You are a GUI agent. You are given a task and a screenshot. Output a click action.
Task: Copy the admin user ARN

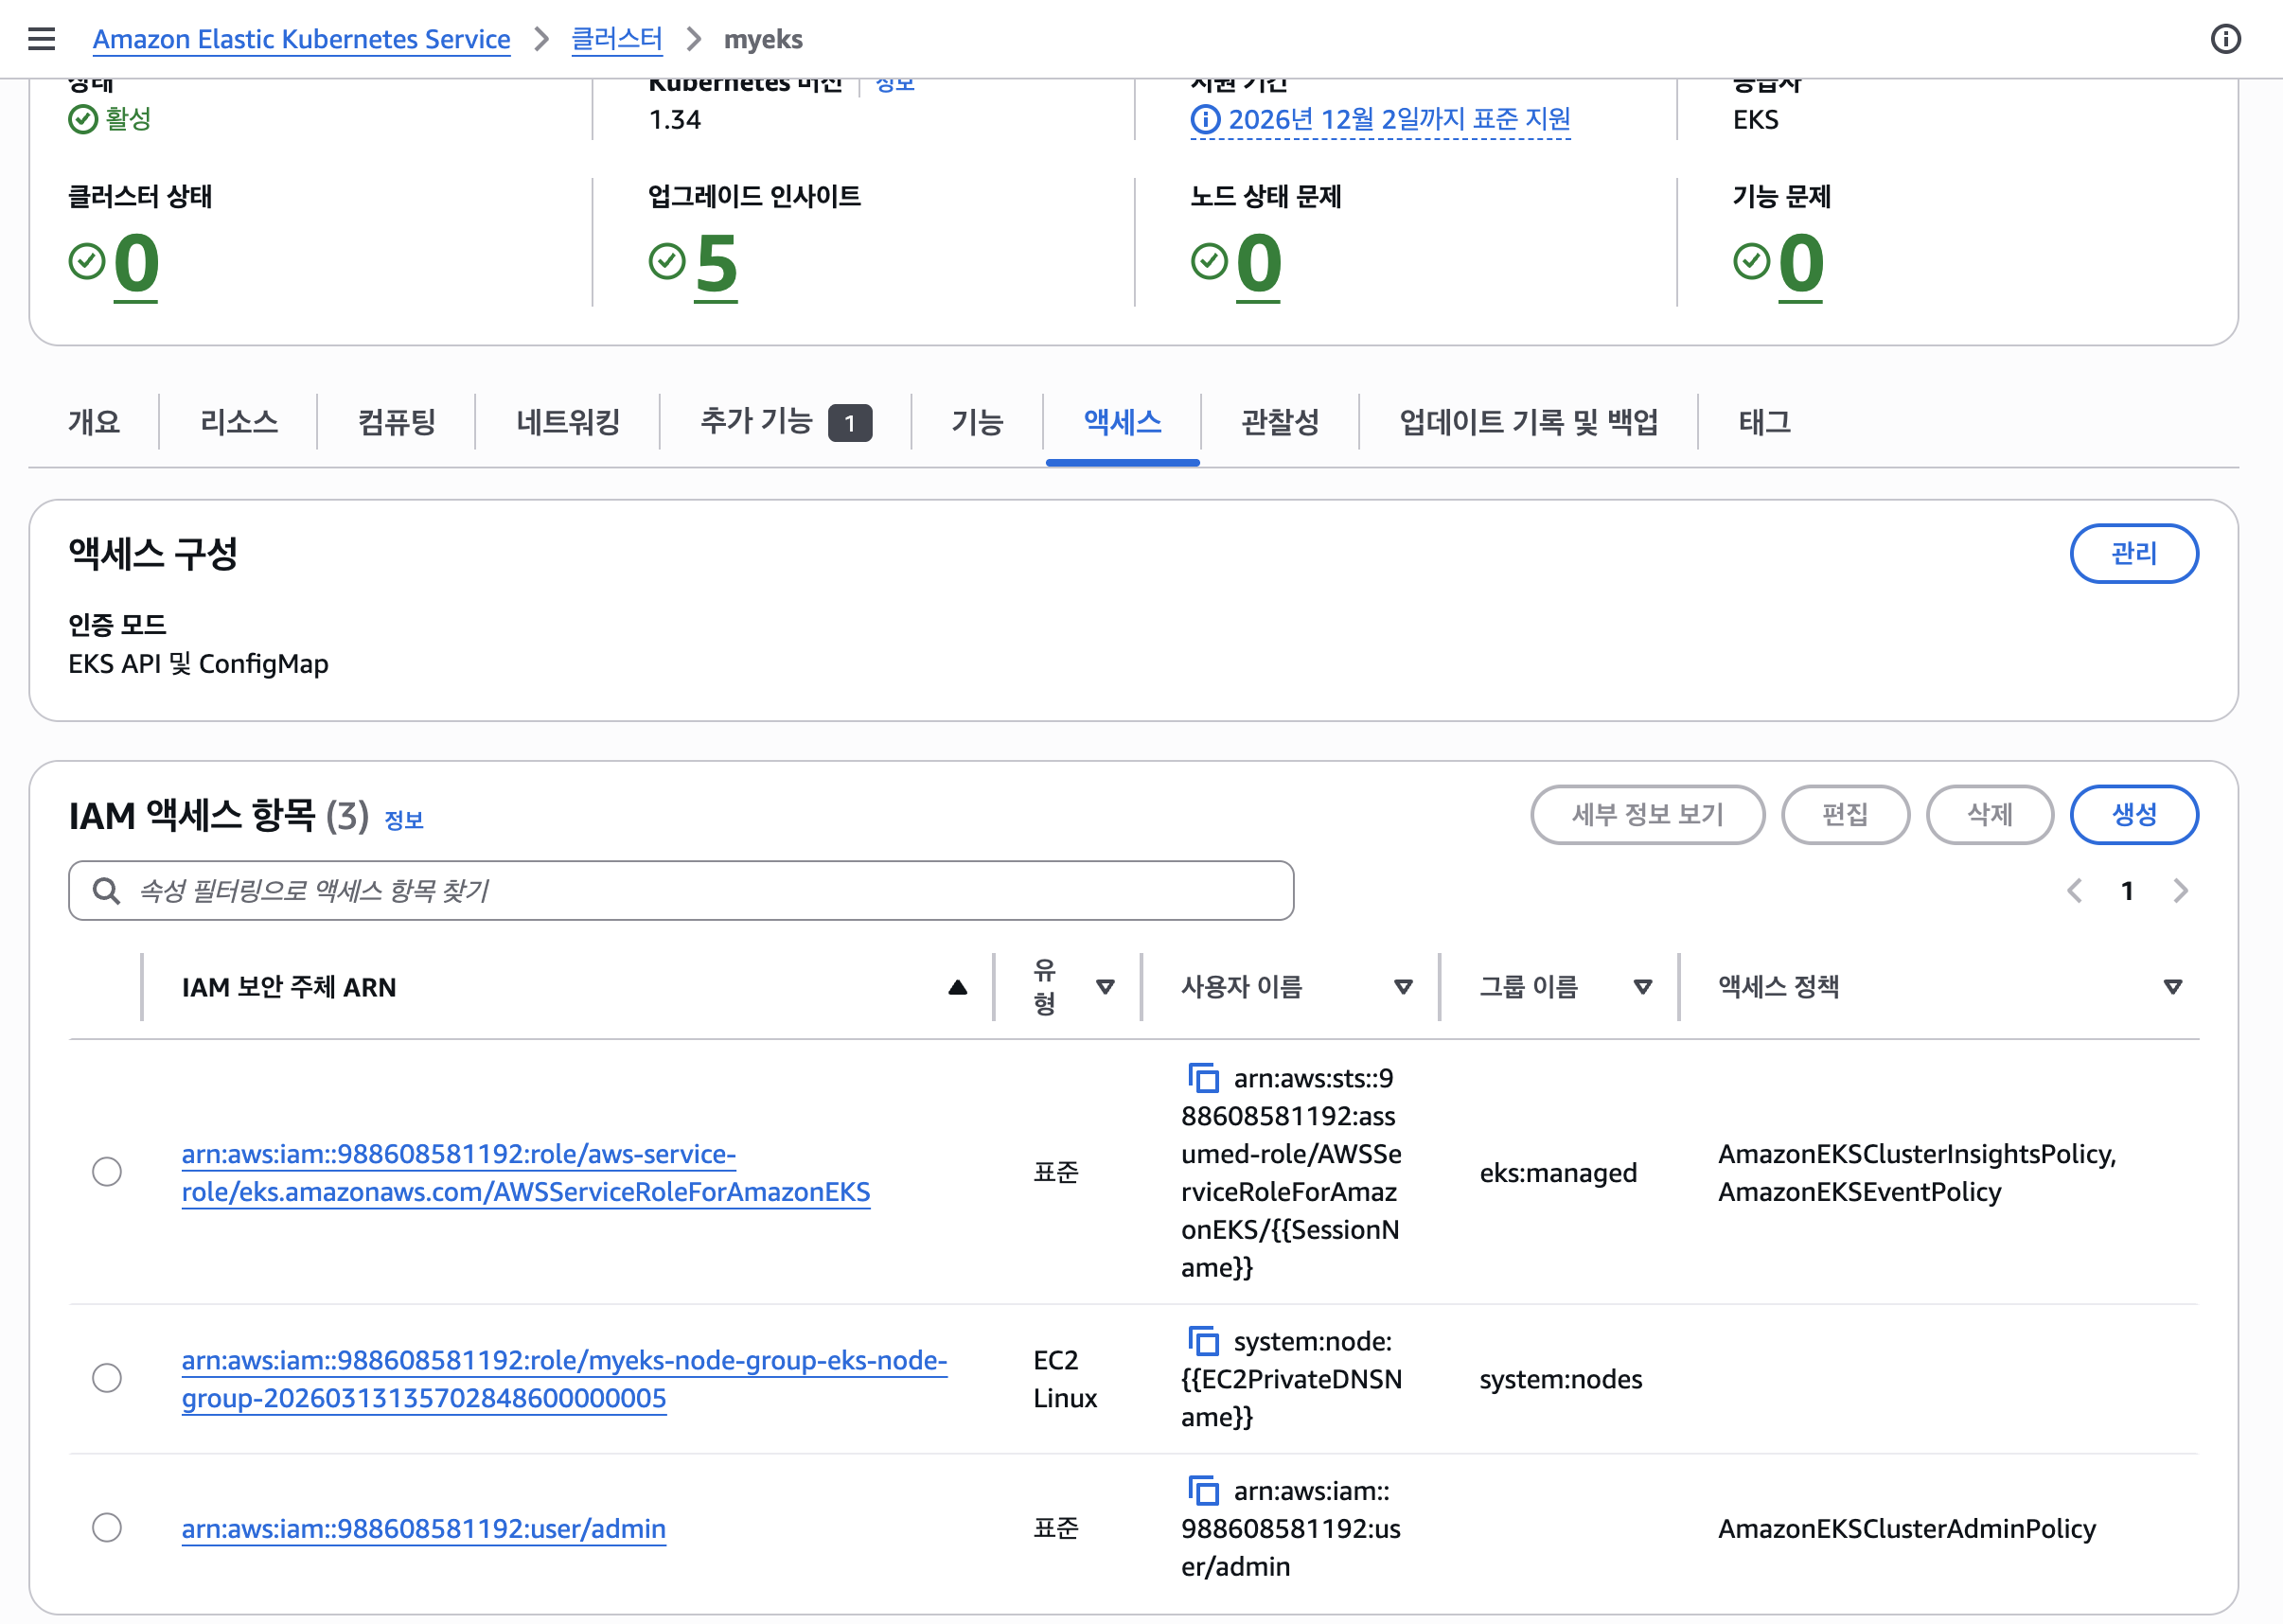coord(1203,1490)
